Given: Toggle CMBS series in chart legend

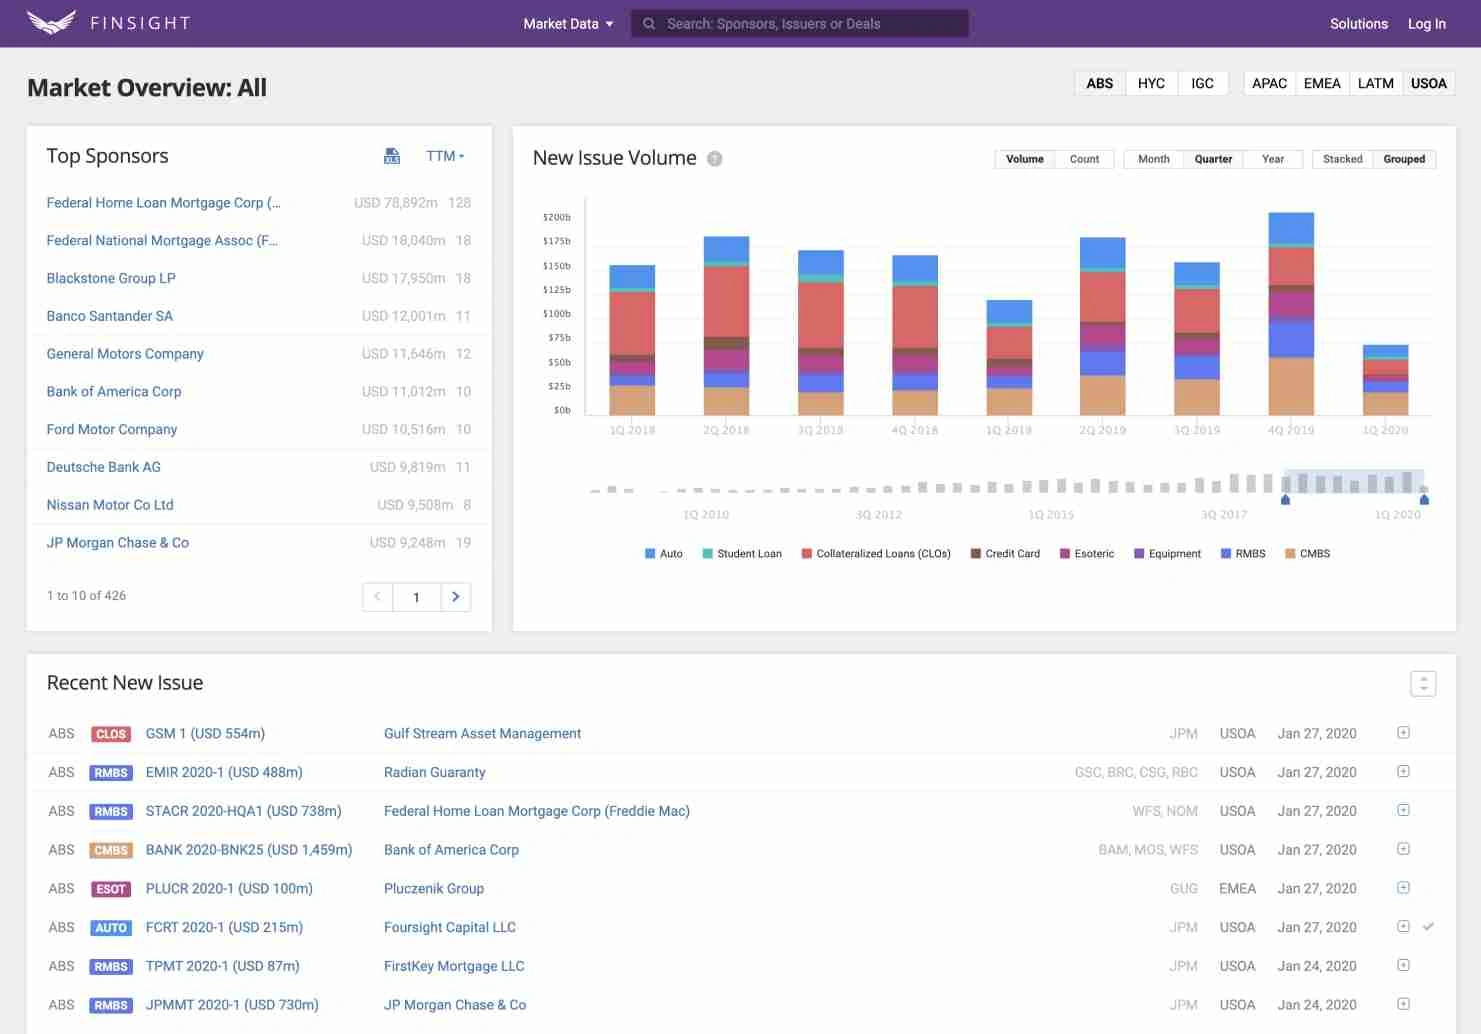Looking at the screenshot, I should [1308, 553].
